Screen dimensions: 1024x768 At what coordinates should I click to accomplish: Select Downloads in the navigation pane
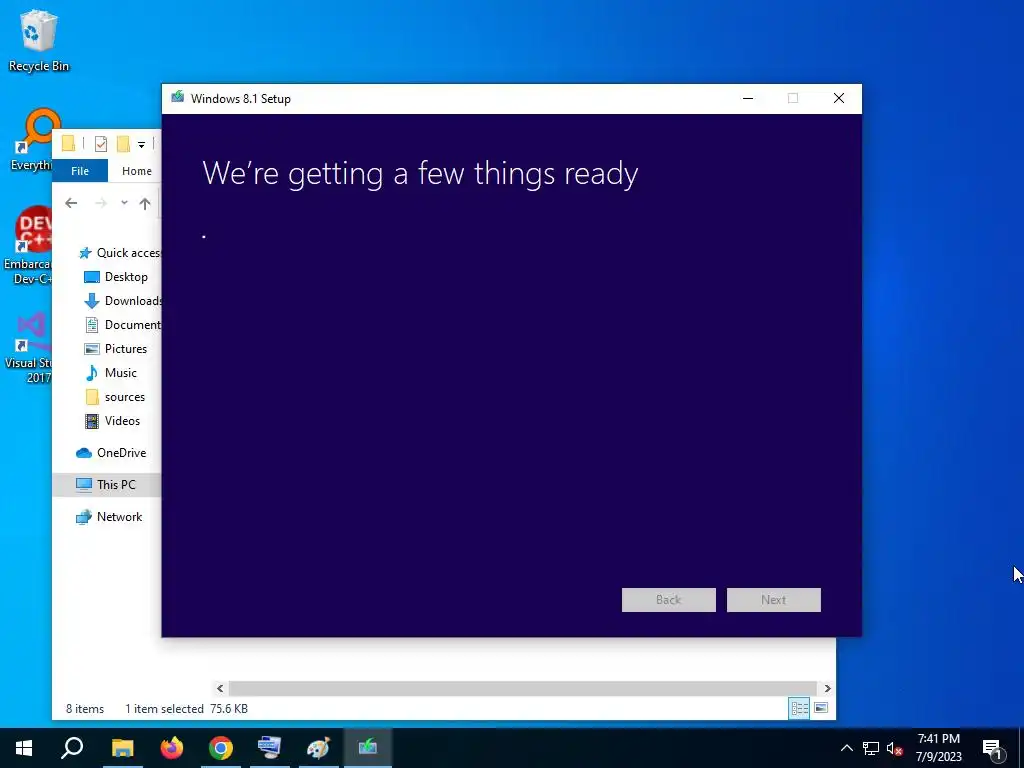[123, 300]
